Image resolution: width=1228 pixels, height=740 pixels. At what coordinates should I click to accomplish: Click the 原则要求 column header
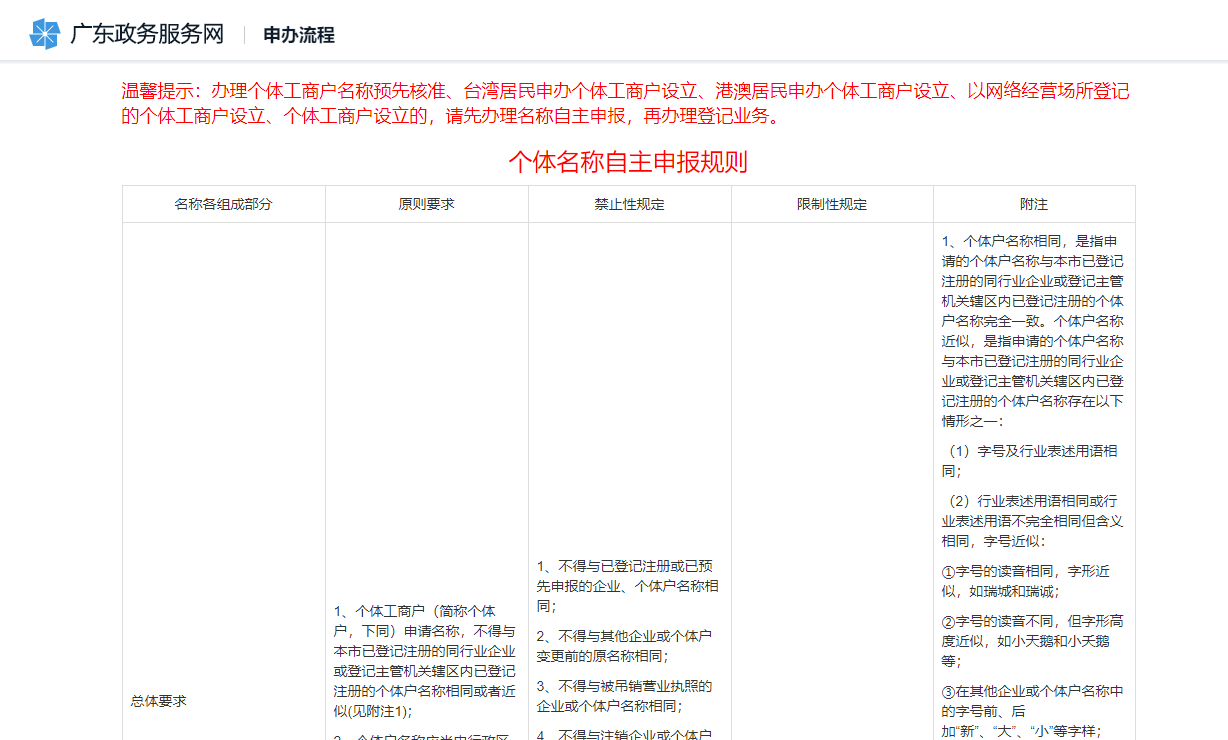427,203
